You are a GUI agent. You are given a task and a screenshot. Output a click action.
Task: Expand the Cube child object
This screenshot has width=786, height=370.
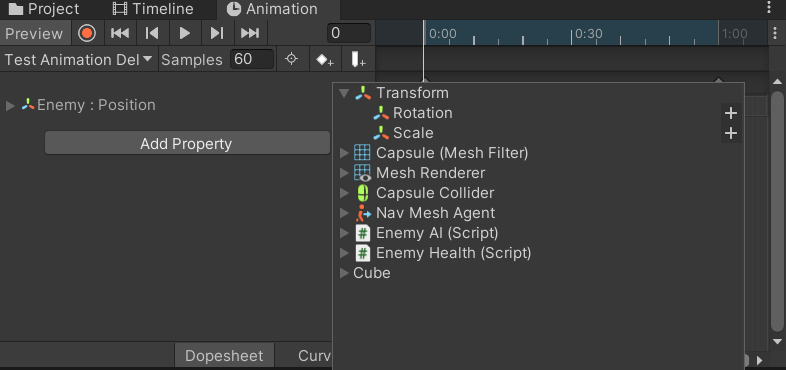coord(344,273)
